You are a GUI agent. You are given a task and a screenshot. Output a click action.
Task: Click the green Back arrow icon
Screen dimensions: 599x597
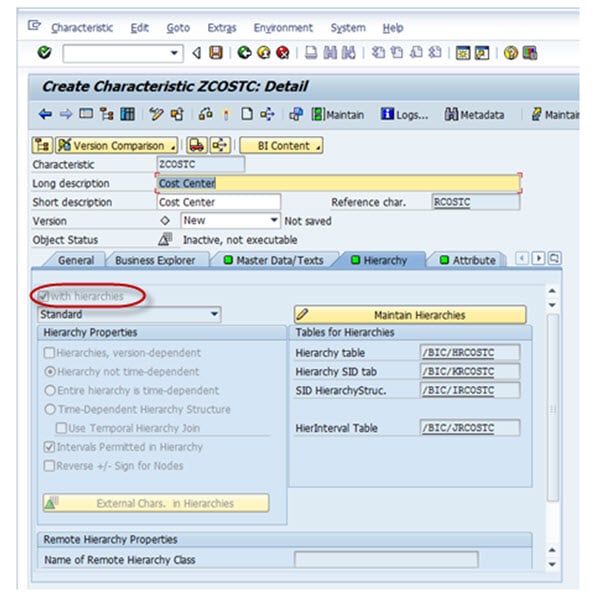244,53
